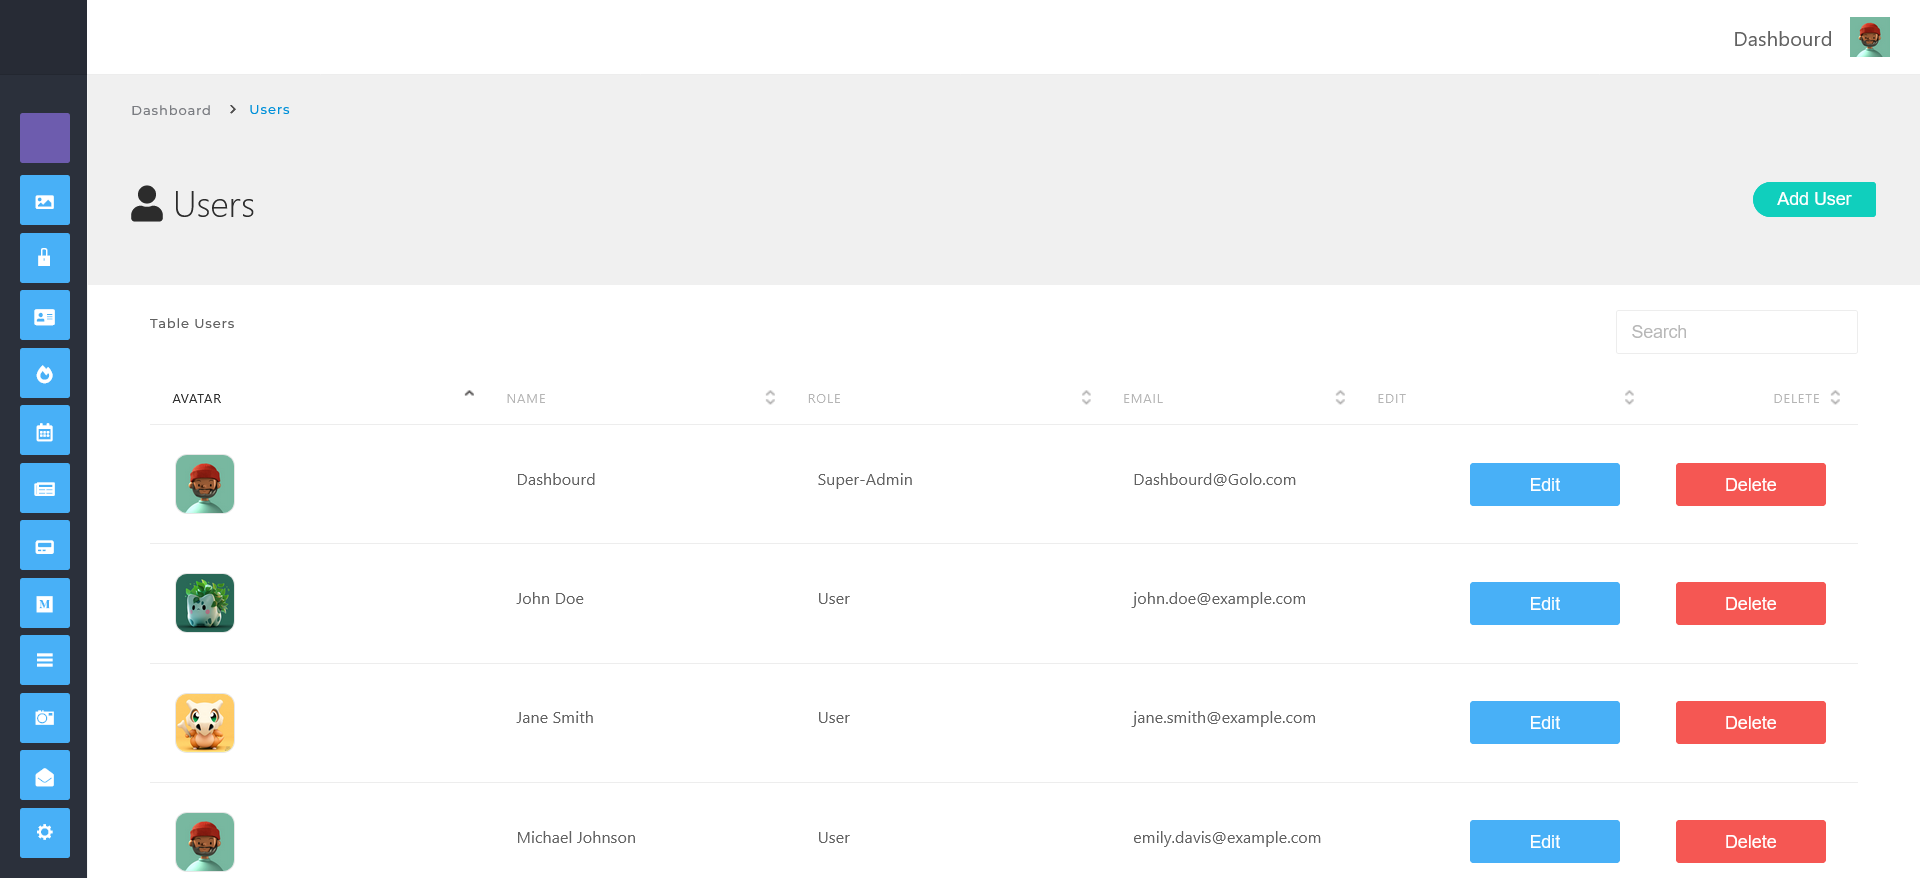This screenshot has width=1920, height=878.
Task: Open the envelope icon in the sidebar
Action: pos(45,776)
